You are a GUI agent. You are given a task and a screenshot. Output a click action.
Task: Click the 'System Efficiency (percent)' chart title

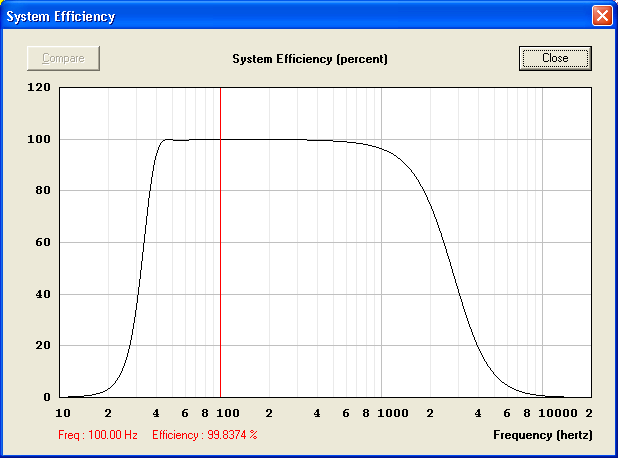[310, 59]
